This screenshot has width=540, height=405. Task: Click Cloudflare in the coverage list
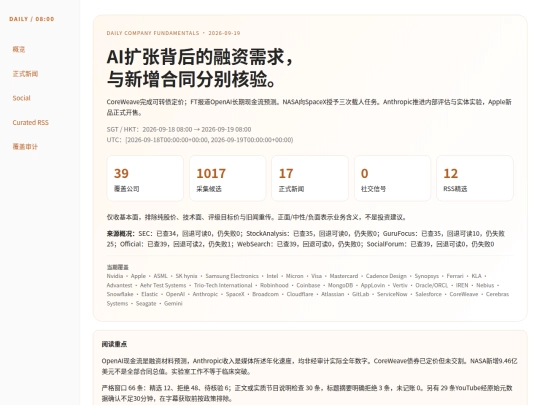click(300, 294)
